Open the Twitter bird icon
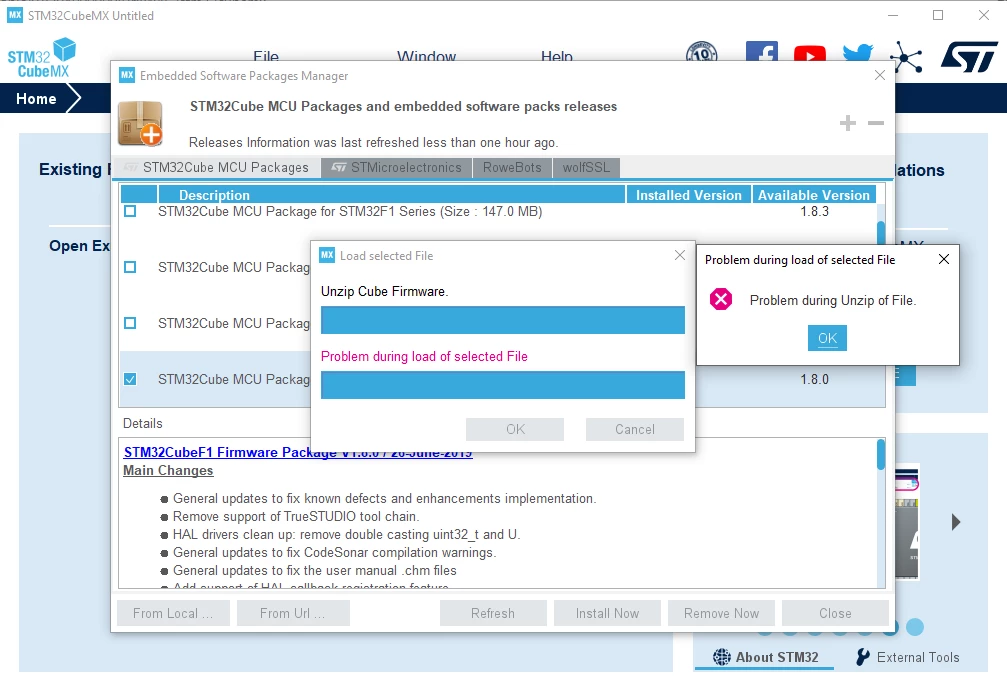 tap(858, 53)
